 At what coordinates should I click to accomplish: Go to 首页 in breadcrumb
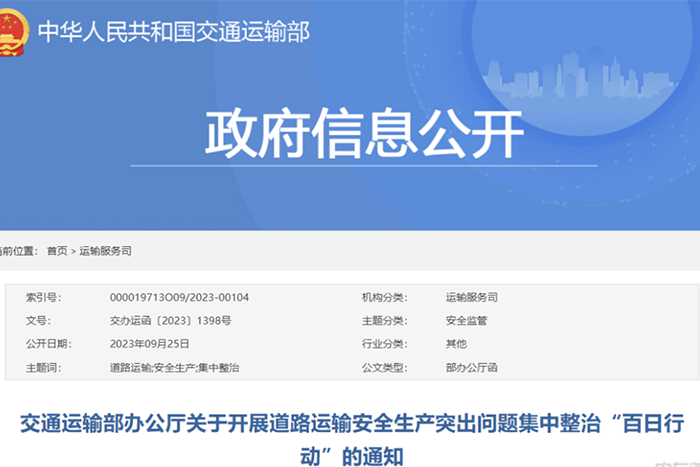point(57,251)
